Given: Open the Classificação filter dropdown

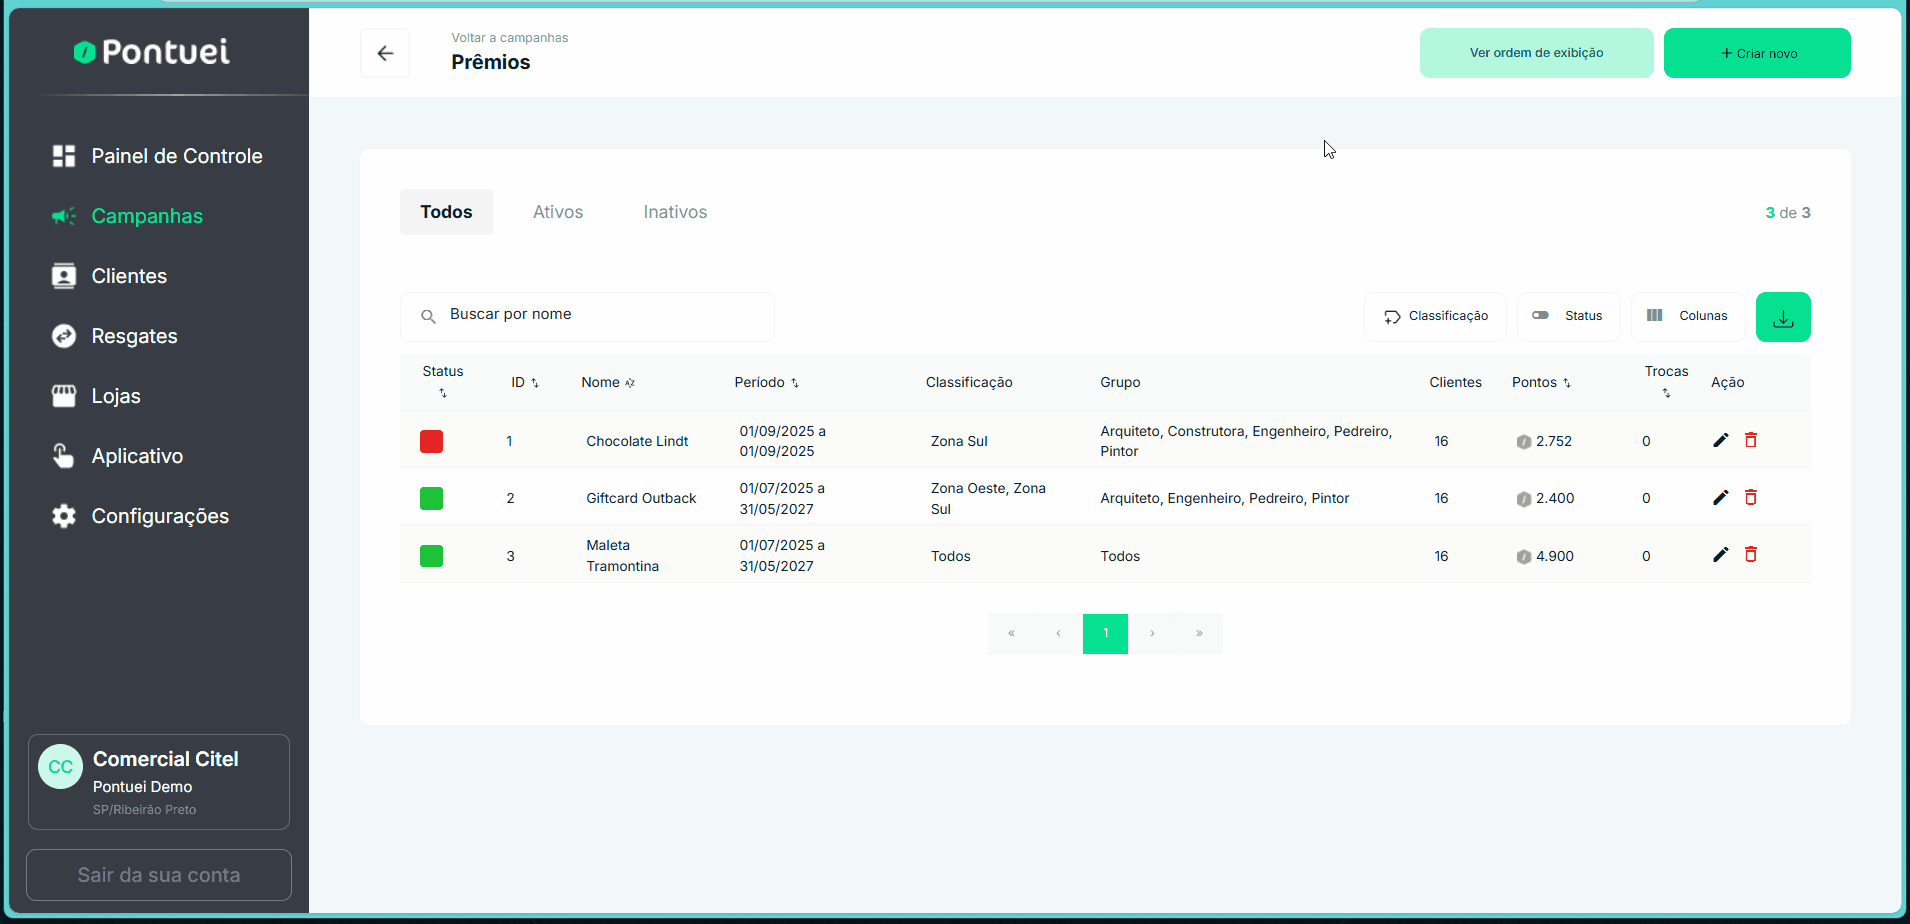Looking at the screenshot, I should coord(1435,316).
